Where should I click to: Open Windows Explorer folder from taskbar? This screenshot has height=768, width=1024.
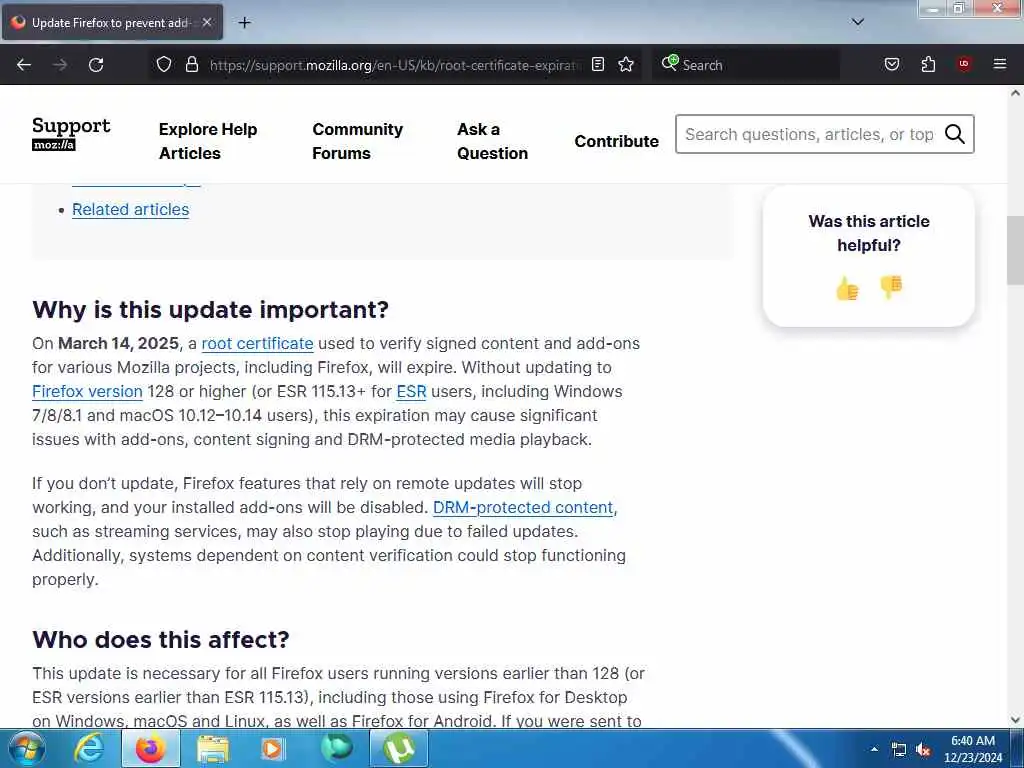click(213, 748)
